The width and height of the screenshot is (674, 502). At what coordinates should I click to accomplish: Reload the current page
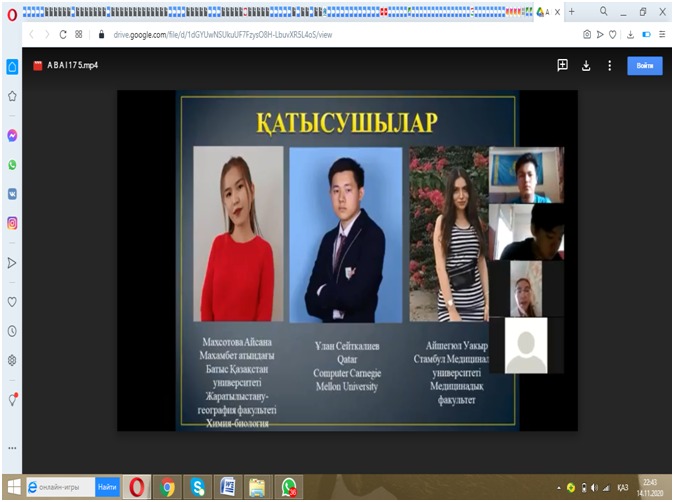[x=63, y=34]
